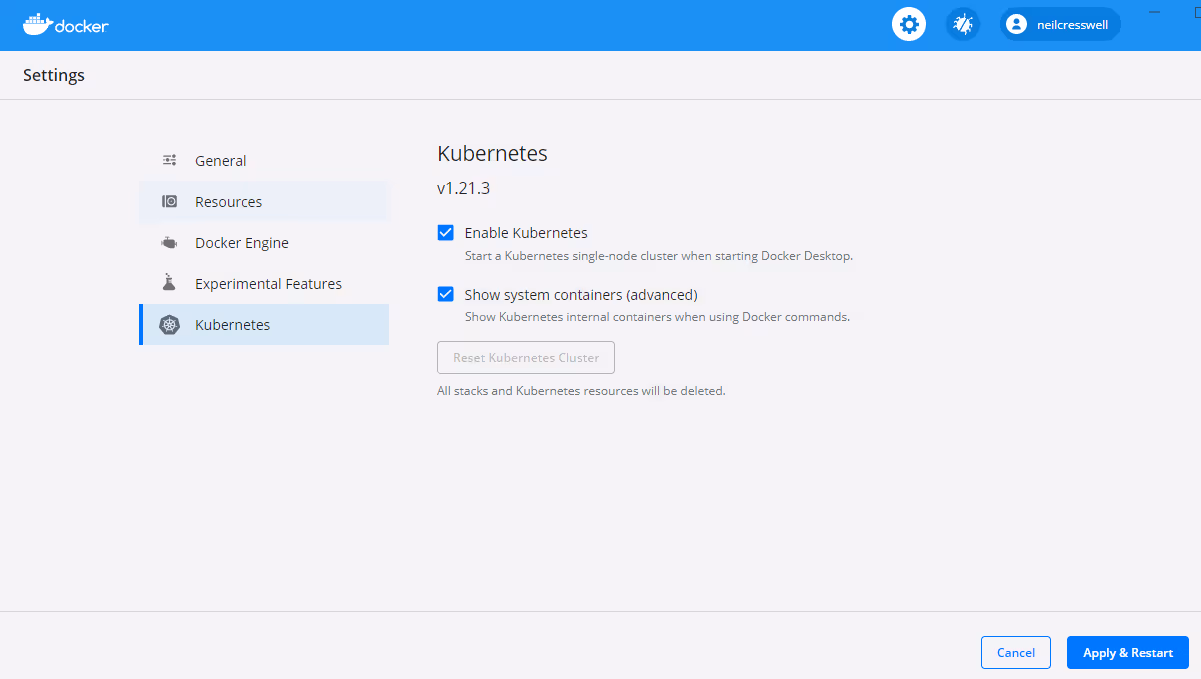Viewport: 1201px width, 679px height.
Task: Open the neilcresswell account menu
Action: (x=1061, y=24)
